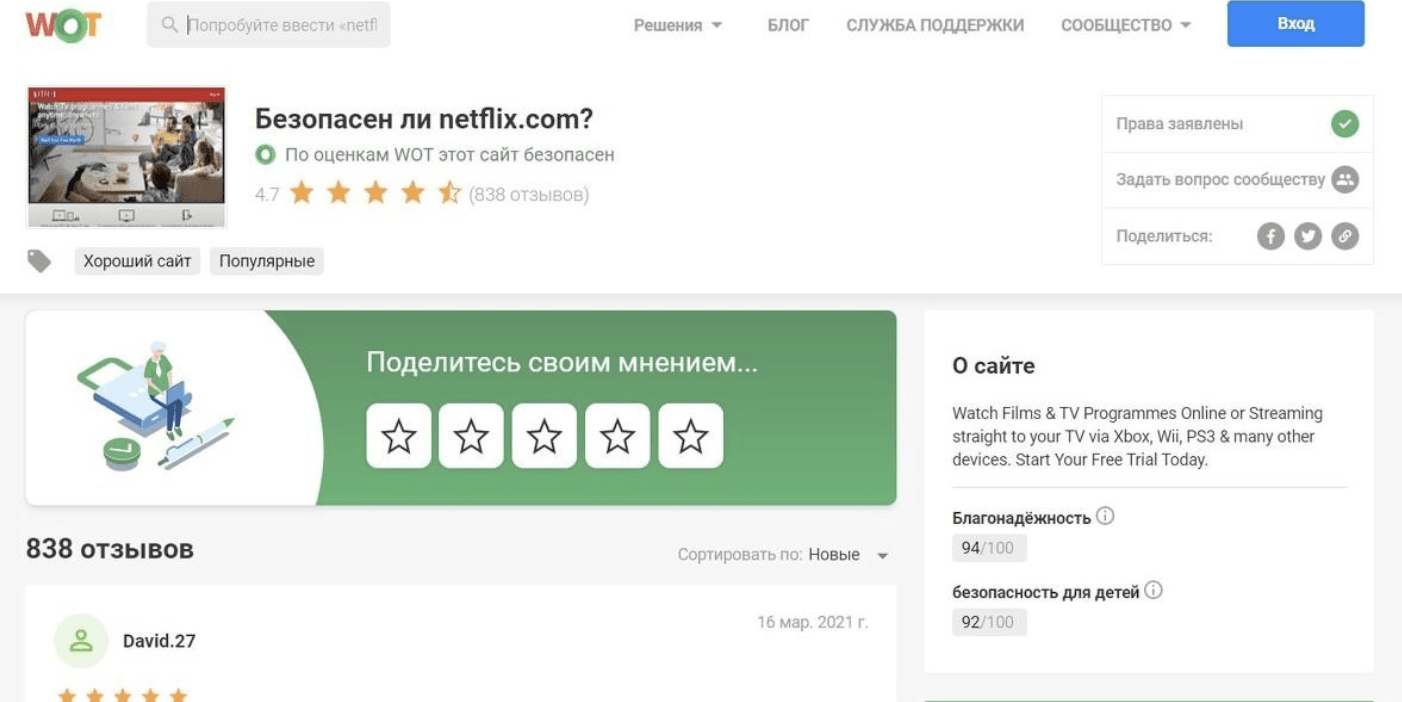The image size is (1402, 702).
Task: Click the 92/100 child safety score
Action: [989, 622]
